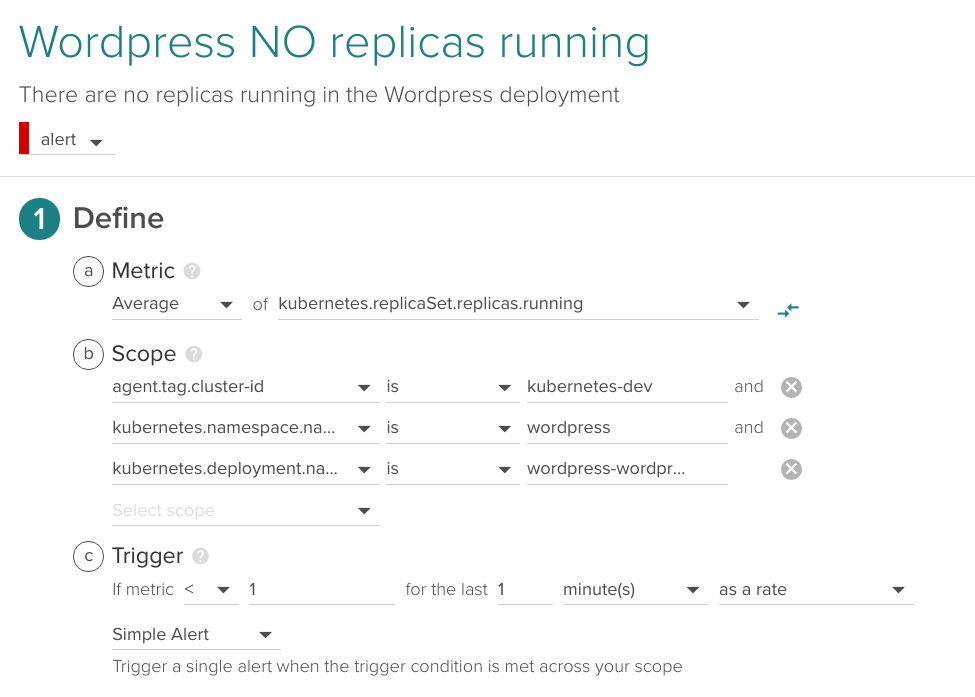Click the compare metrics arrows icon
The width and height of the screenshot is (975, 697).
(x=788, y=310)
